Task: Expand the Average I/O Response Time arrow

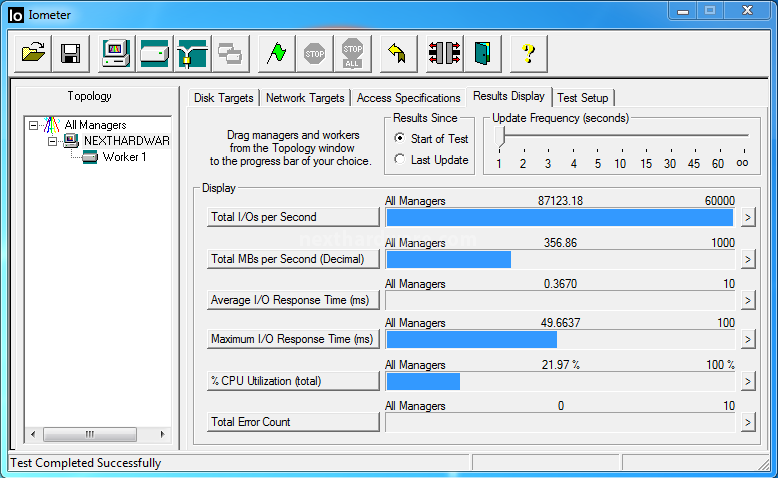Action: tap(748, 300)
